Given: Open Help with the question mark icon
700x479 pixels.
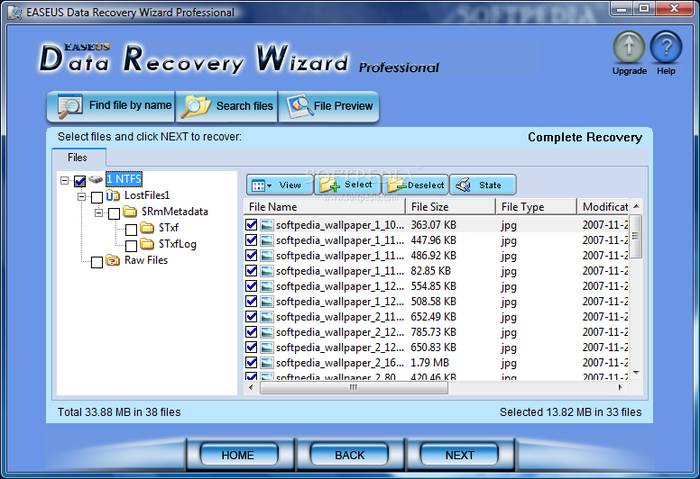Looking at the screenshot, I should point(665,47).
